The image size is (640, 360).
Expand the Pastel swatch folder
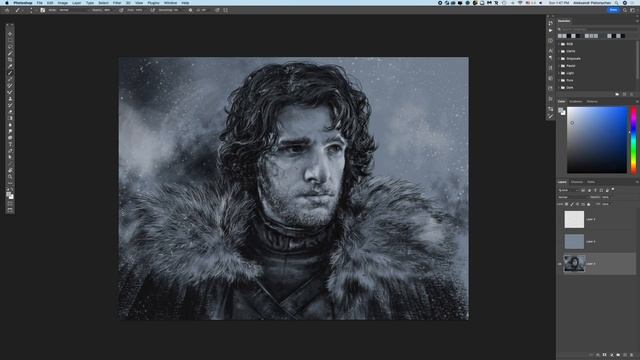(x=559, y=66)
